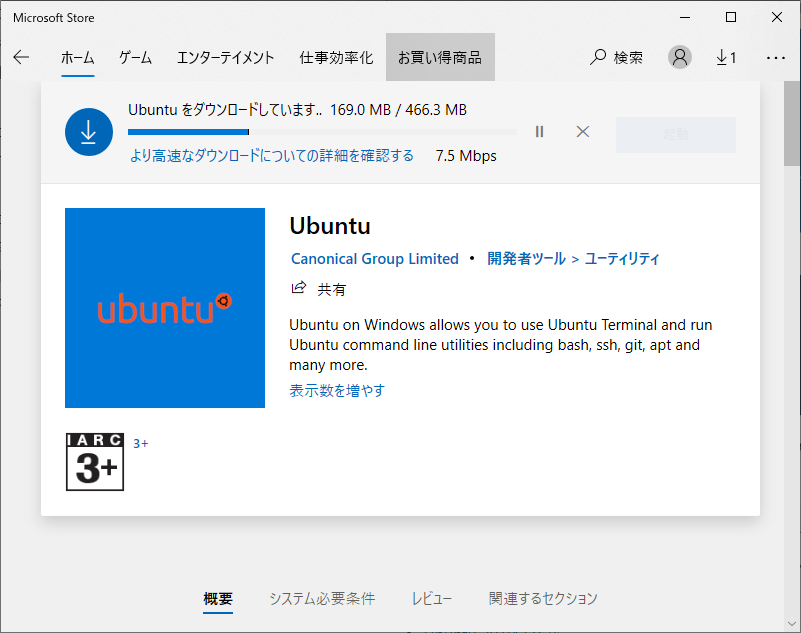
Task: Close the Microsoft Store window
Action: tap(777, 17)
